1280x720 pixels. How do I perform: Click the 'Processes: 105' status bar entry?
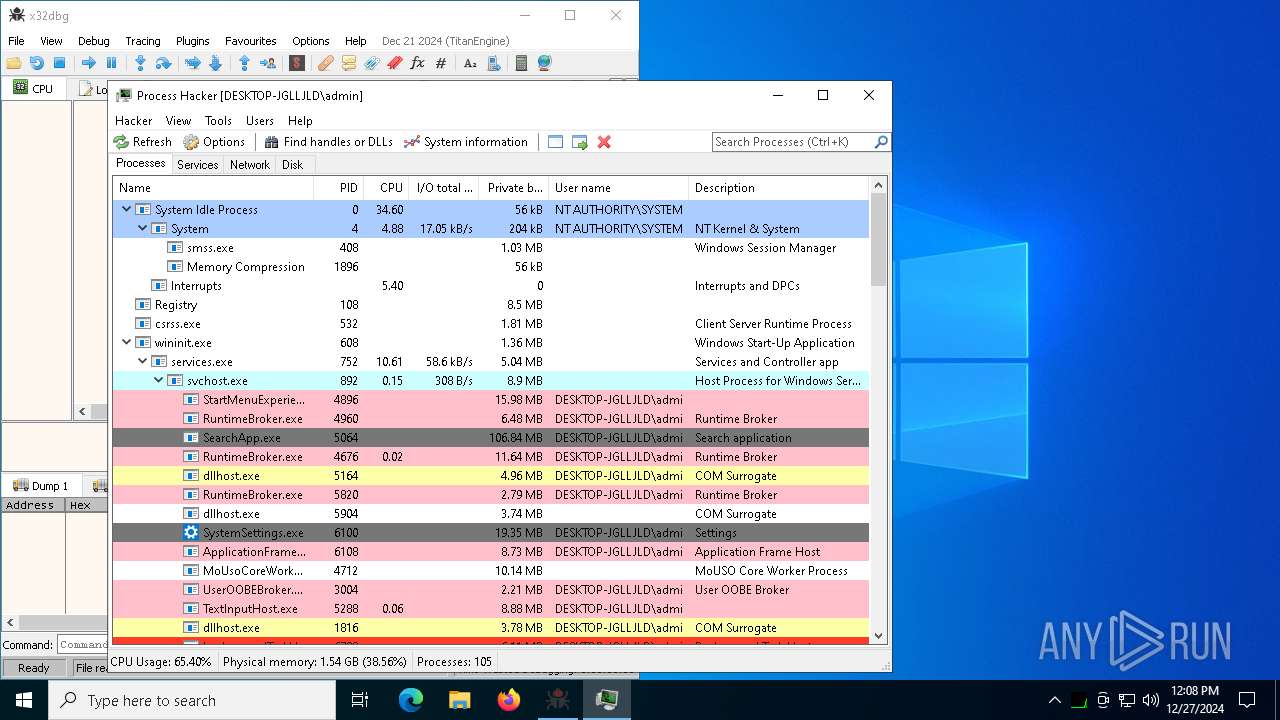[x=455, y=662]
